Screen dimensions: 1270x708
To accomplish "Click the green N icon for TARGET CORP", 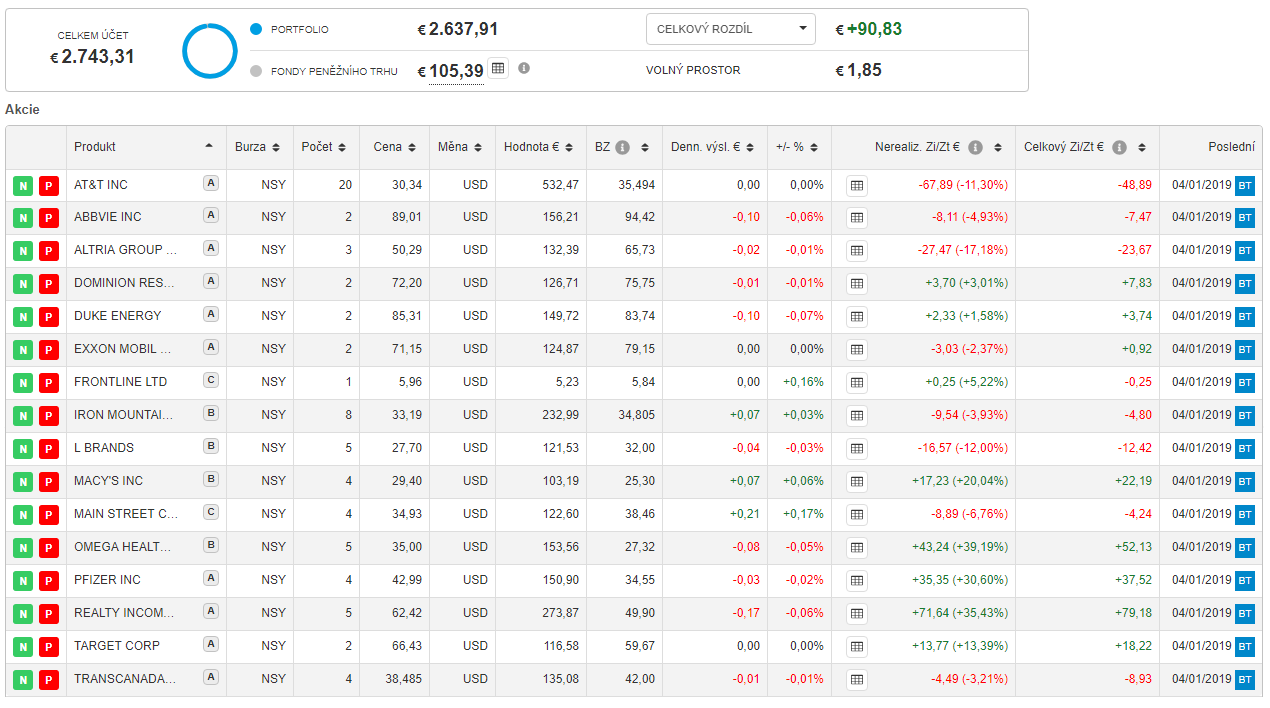I will tap(23, 648).
